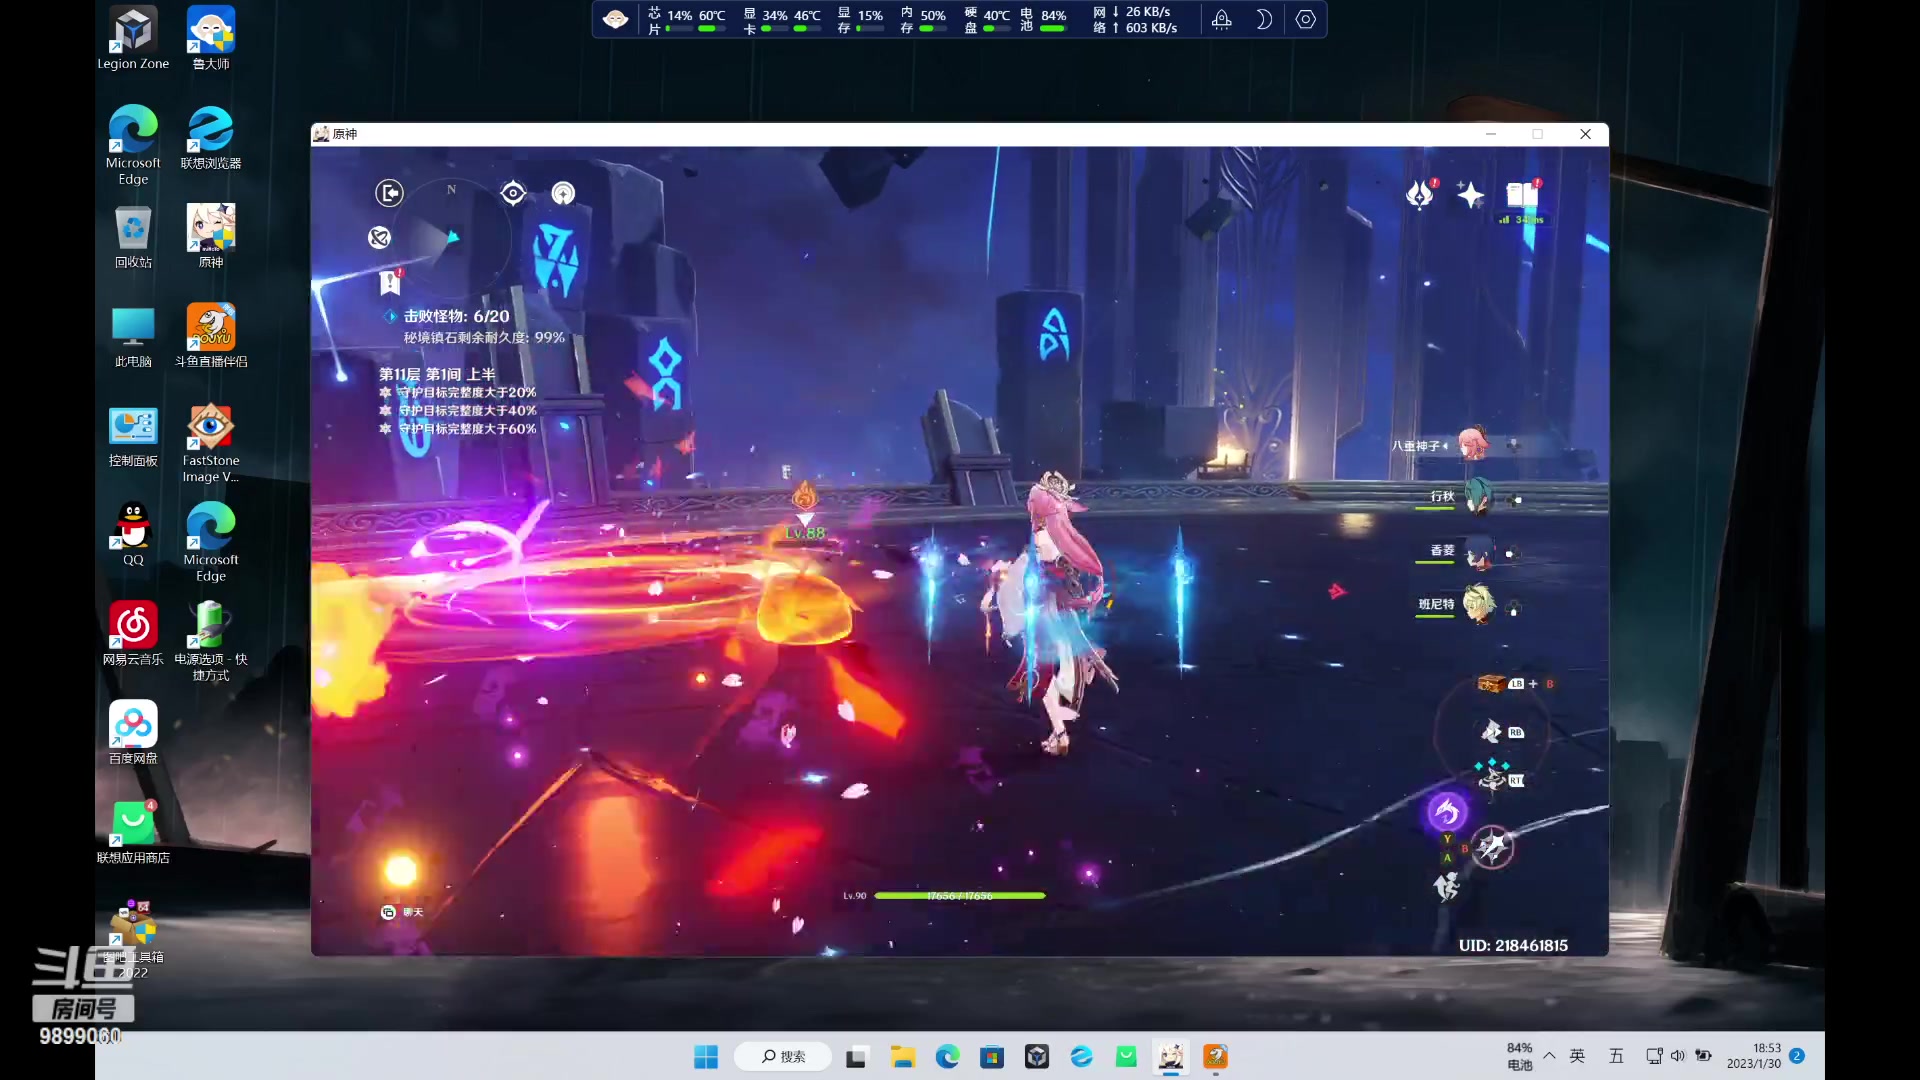Open the volume tray icon
Image resolution: width=1920 pixels, height=1080 pixels.
pos(1678,1056)
